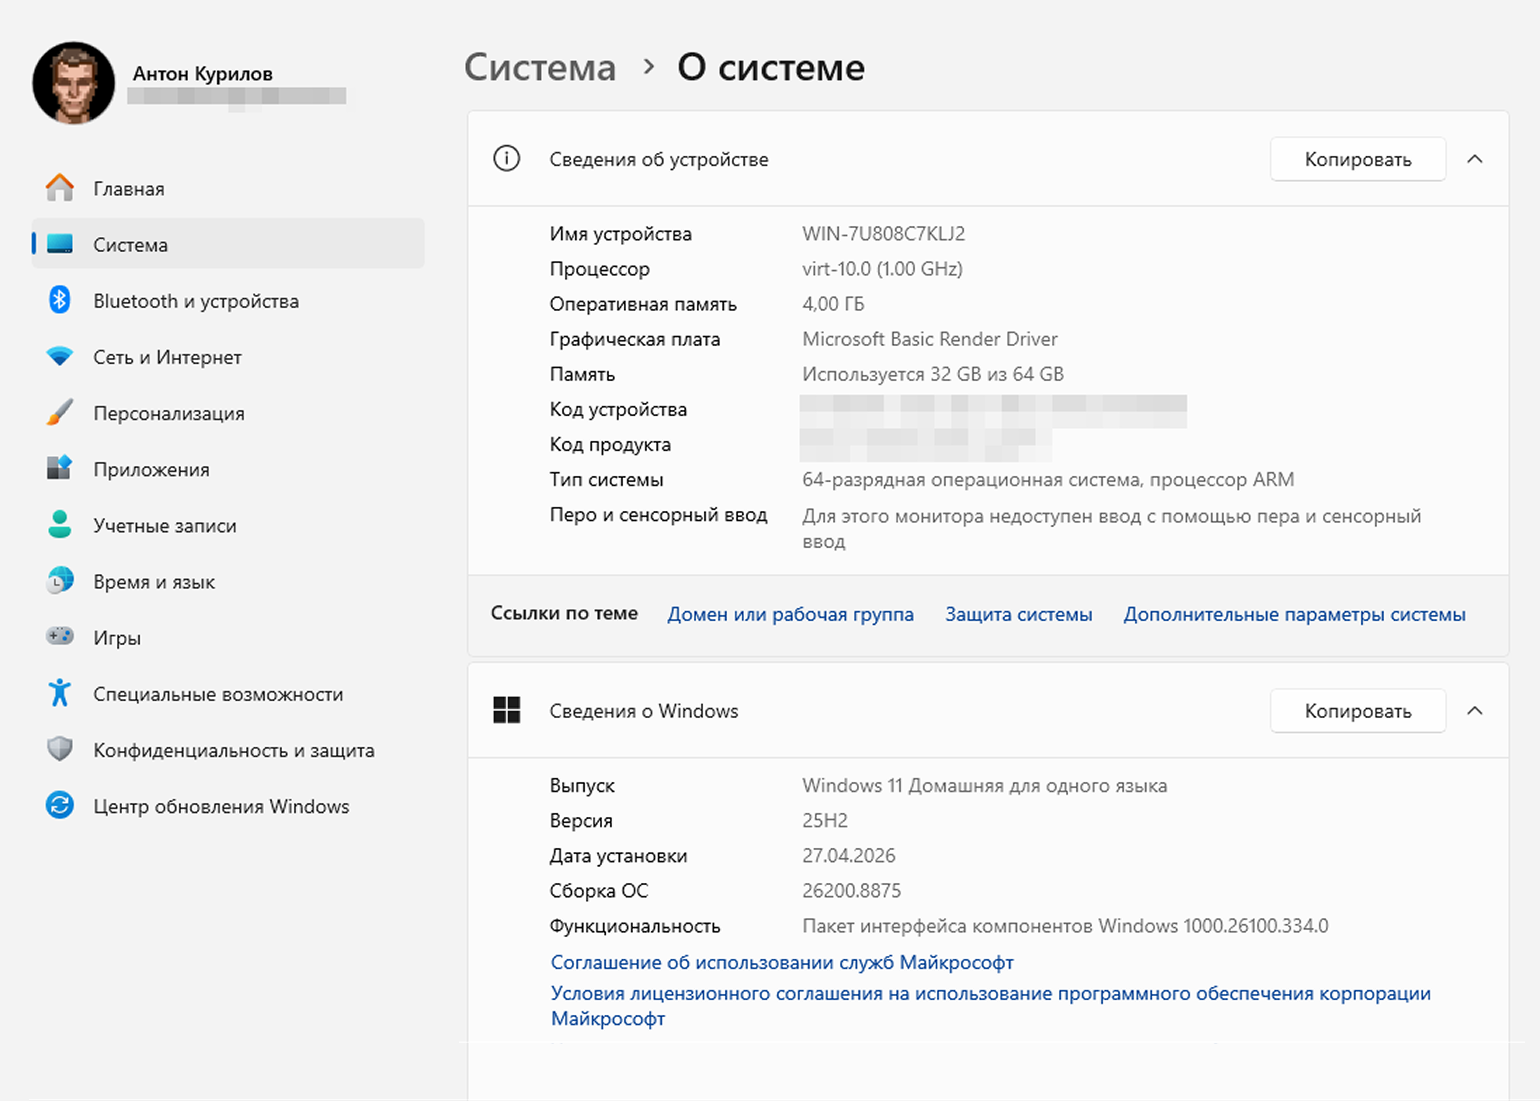Click the Перо и сенсорный ввод label
The image size is (1540, 1101).
658,514
